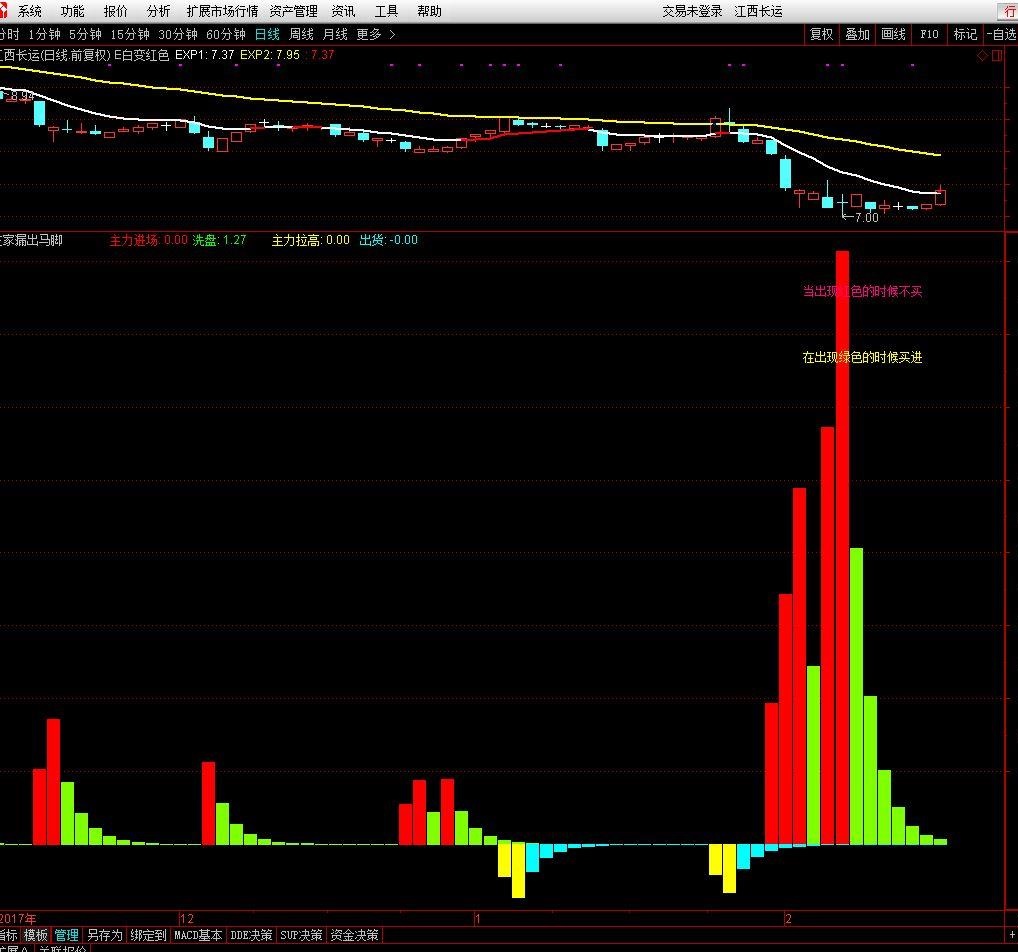Click the 出货: -0.00 label
The image size is (1018, 952).
coord(389,240)
